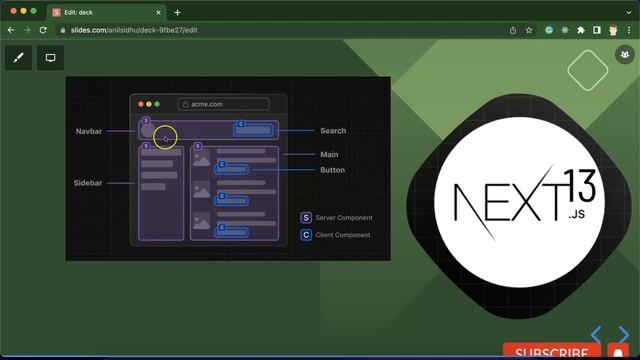Open the Chrome profile avatar
The width and height of the screenshot is (640, 360).
click(613, 30)
